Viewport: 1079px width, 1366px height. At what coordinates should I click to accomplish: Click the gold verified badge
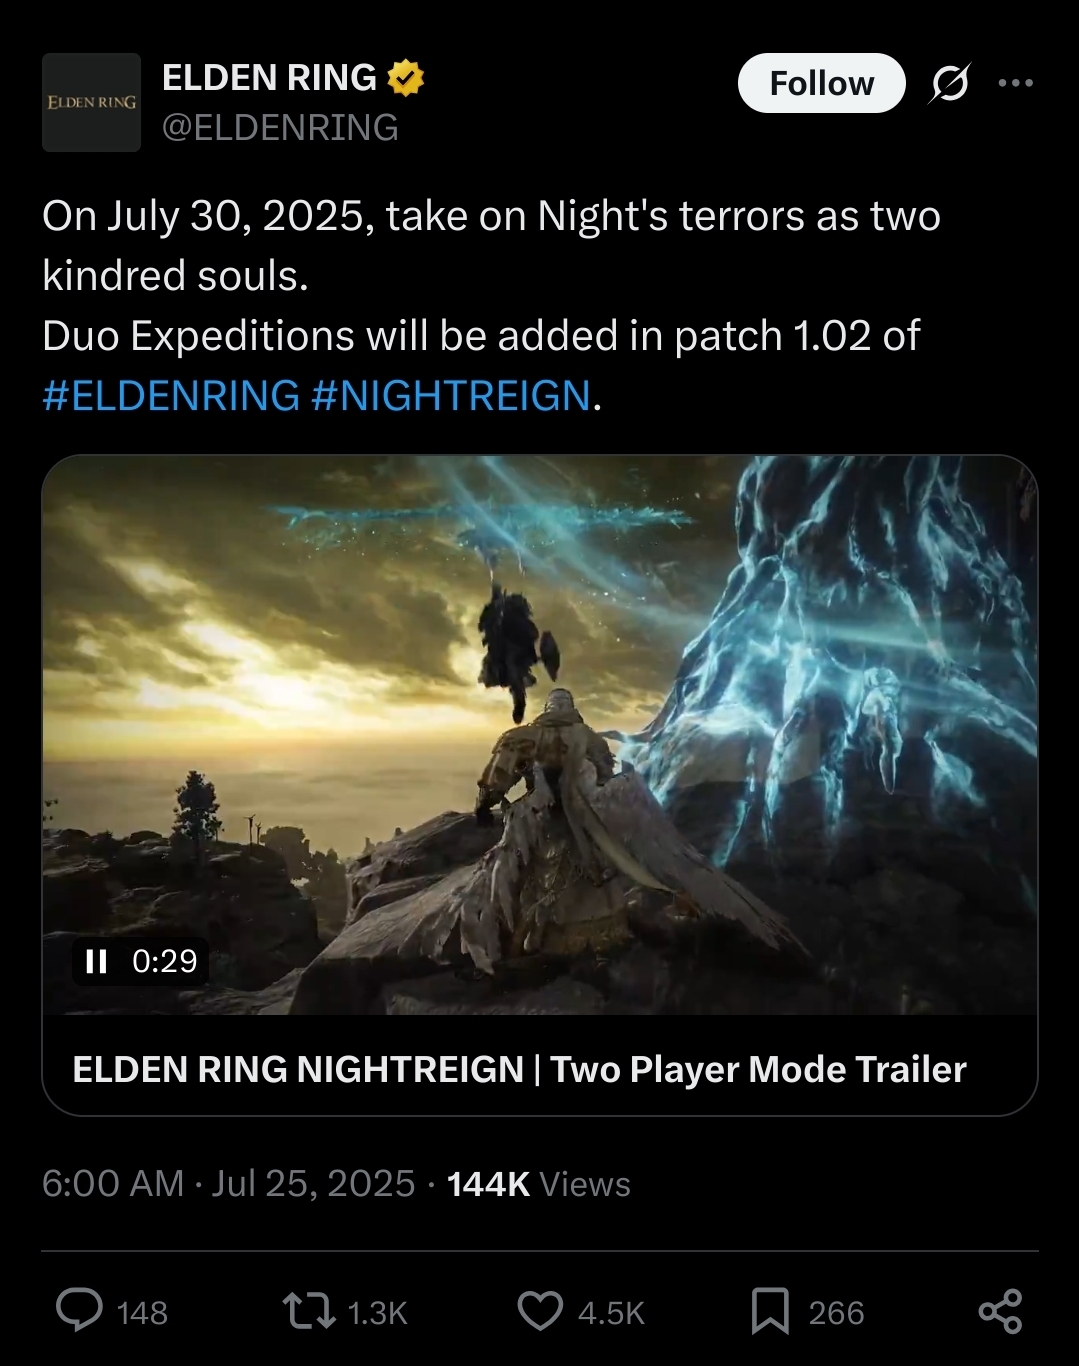point(405,78)
